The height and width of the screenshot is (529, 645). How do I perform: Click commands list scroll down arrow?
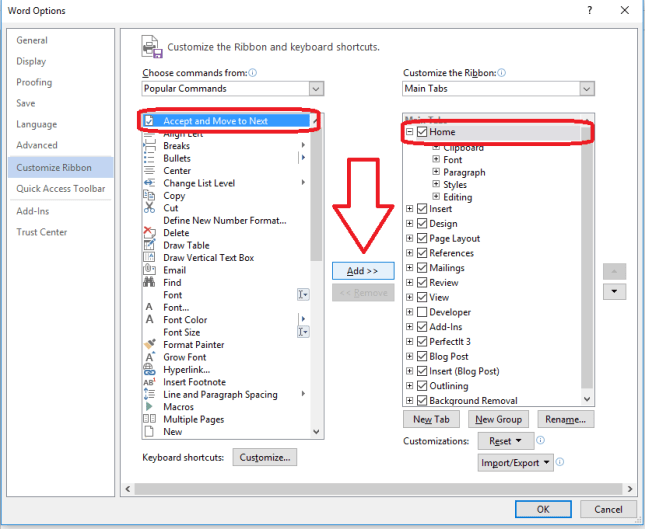pyautogui.click(x=316, y=432)
